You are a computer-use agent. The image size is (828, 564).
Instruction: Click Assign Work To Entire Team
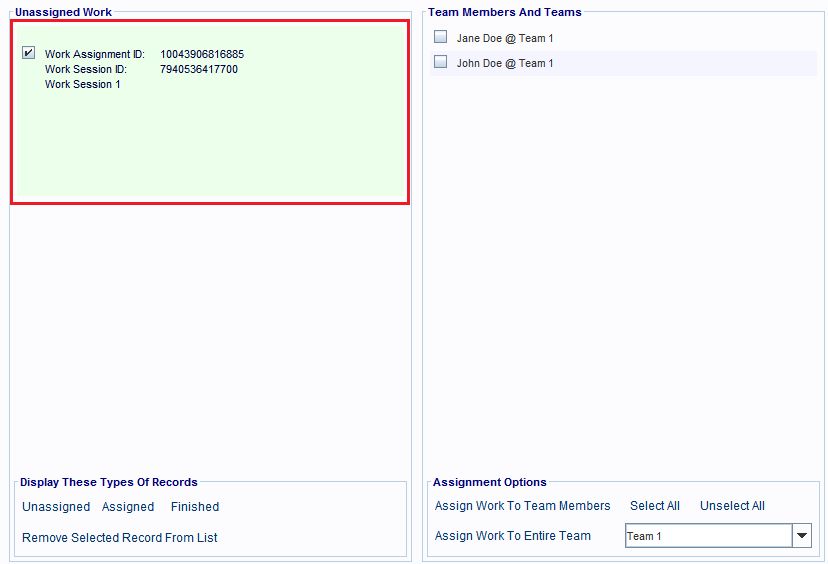click(x=513, y=535)
